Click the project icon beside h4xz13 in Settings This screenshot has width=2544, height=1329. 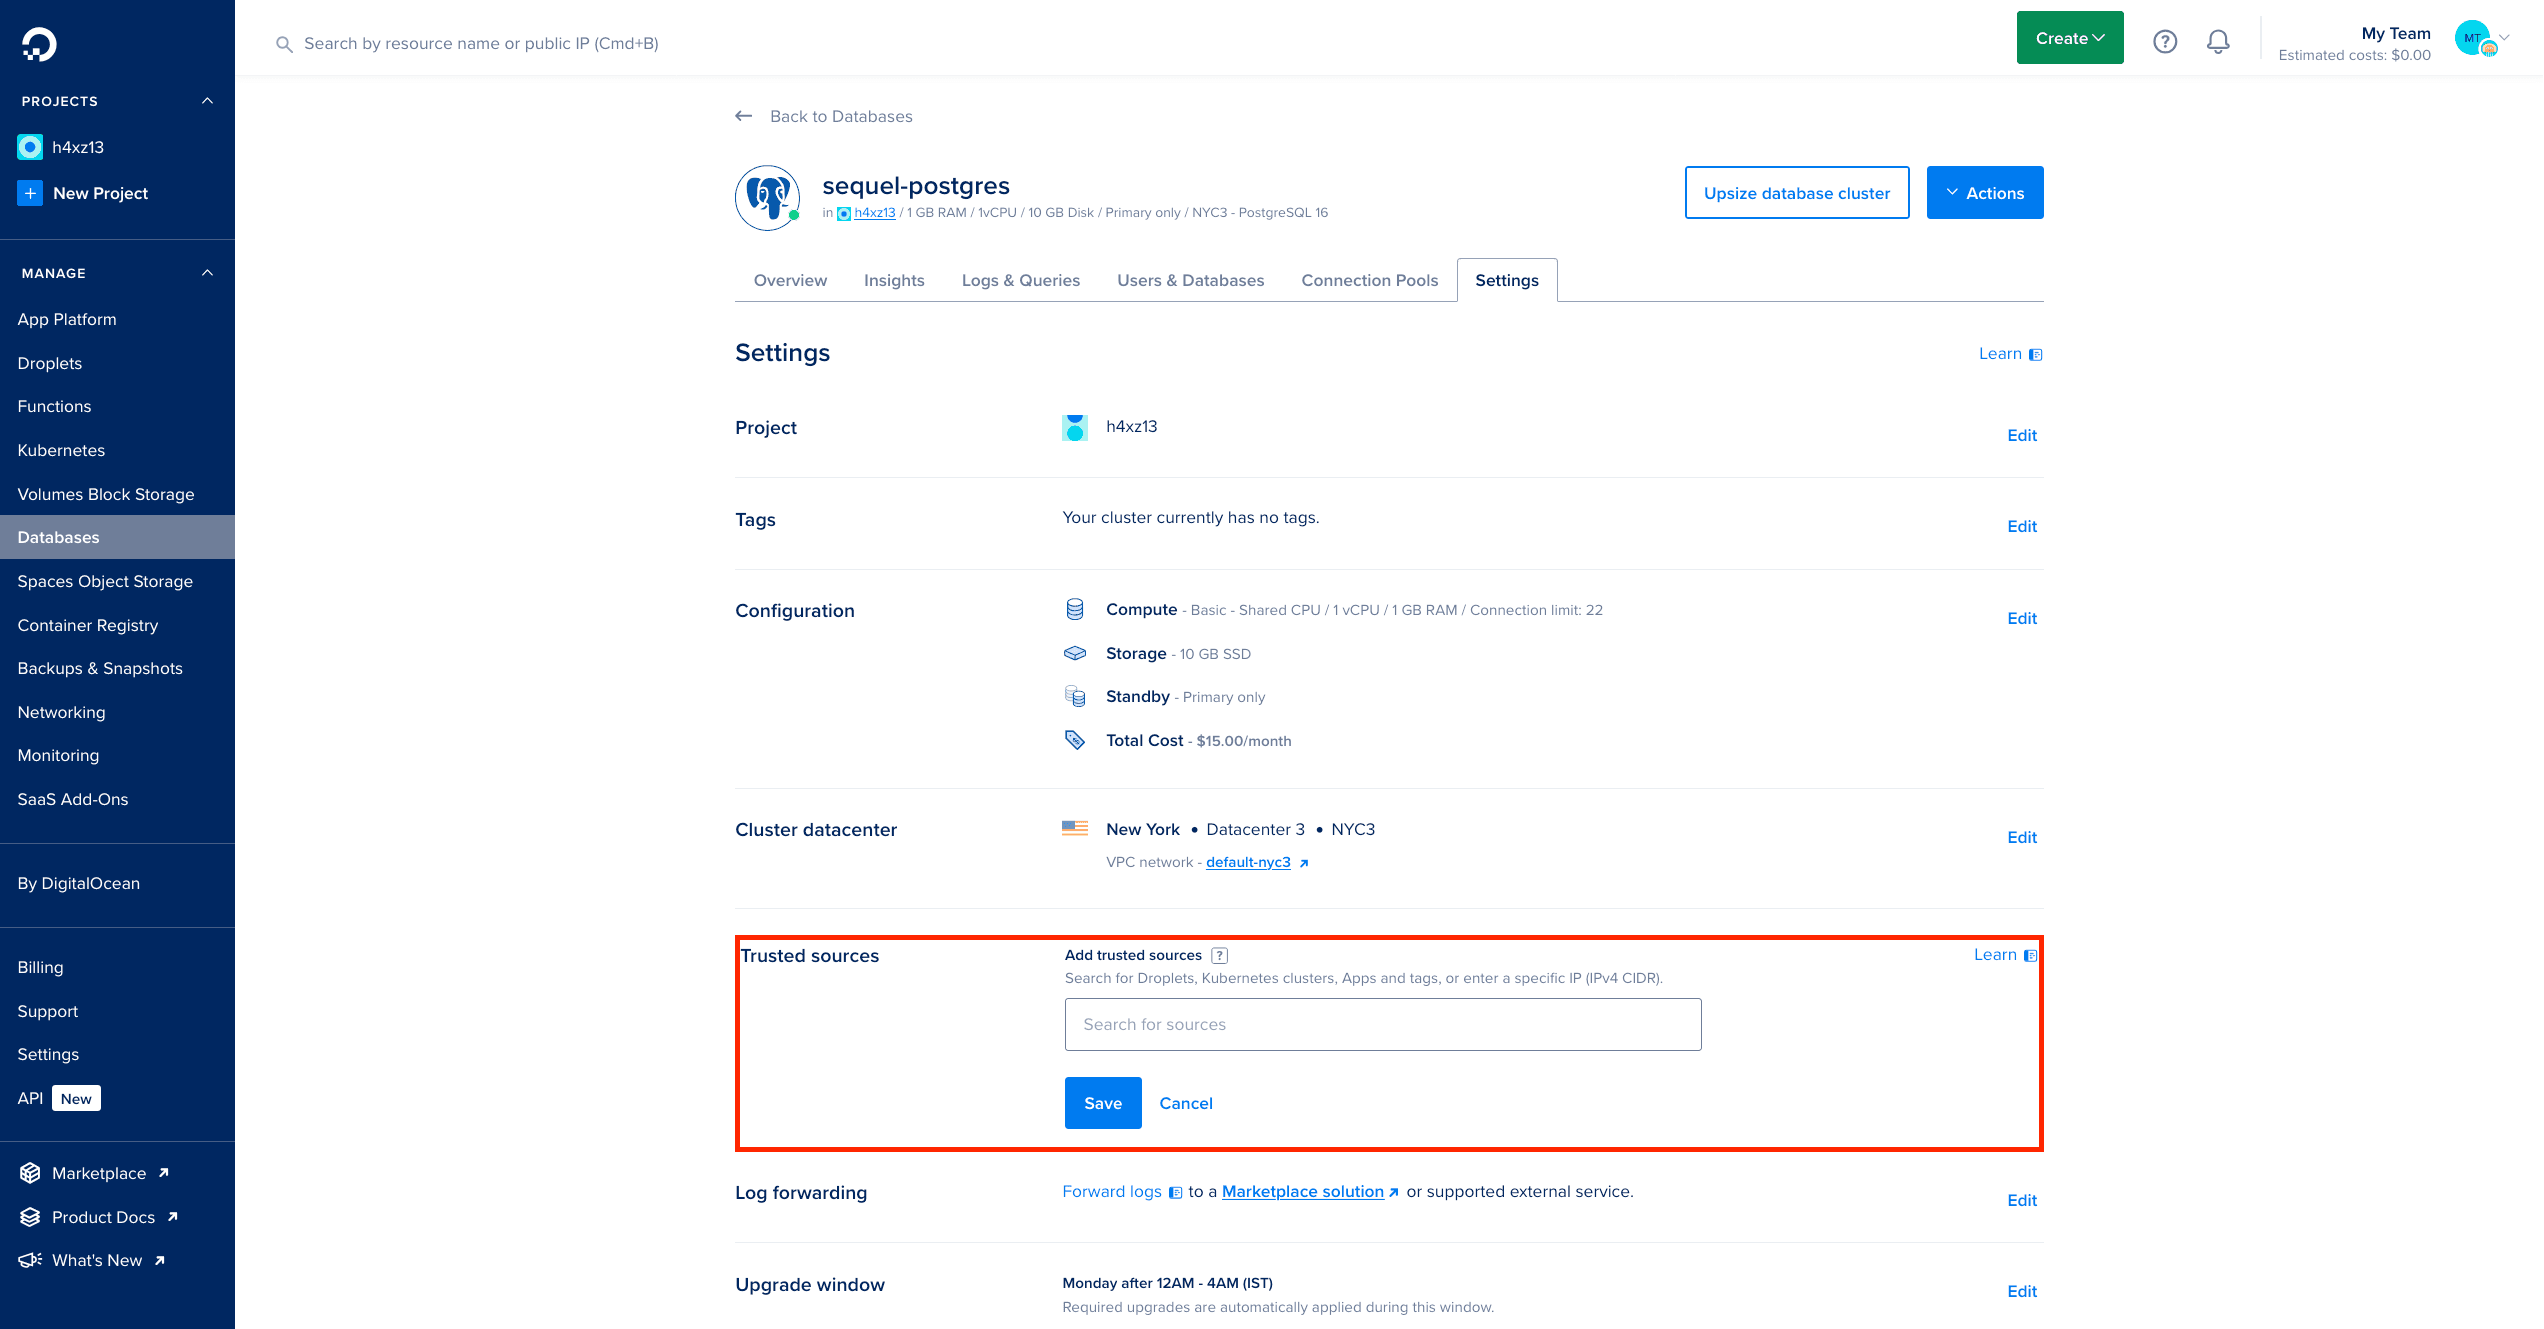pyautogui.click(x=1075, y=427)
